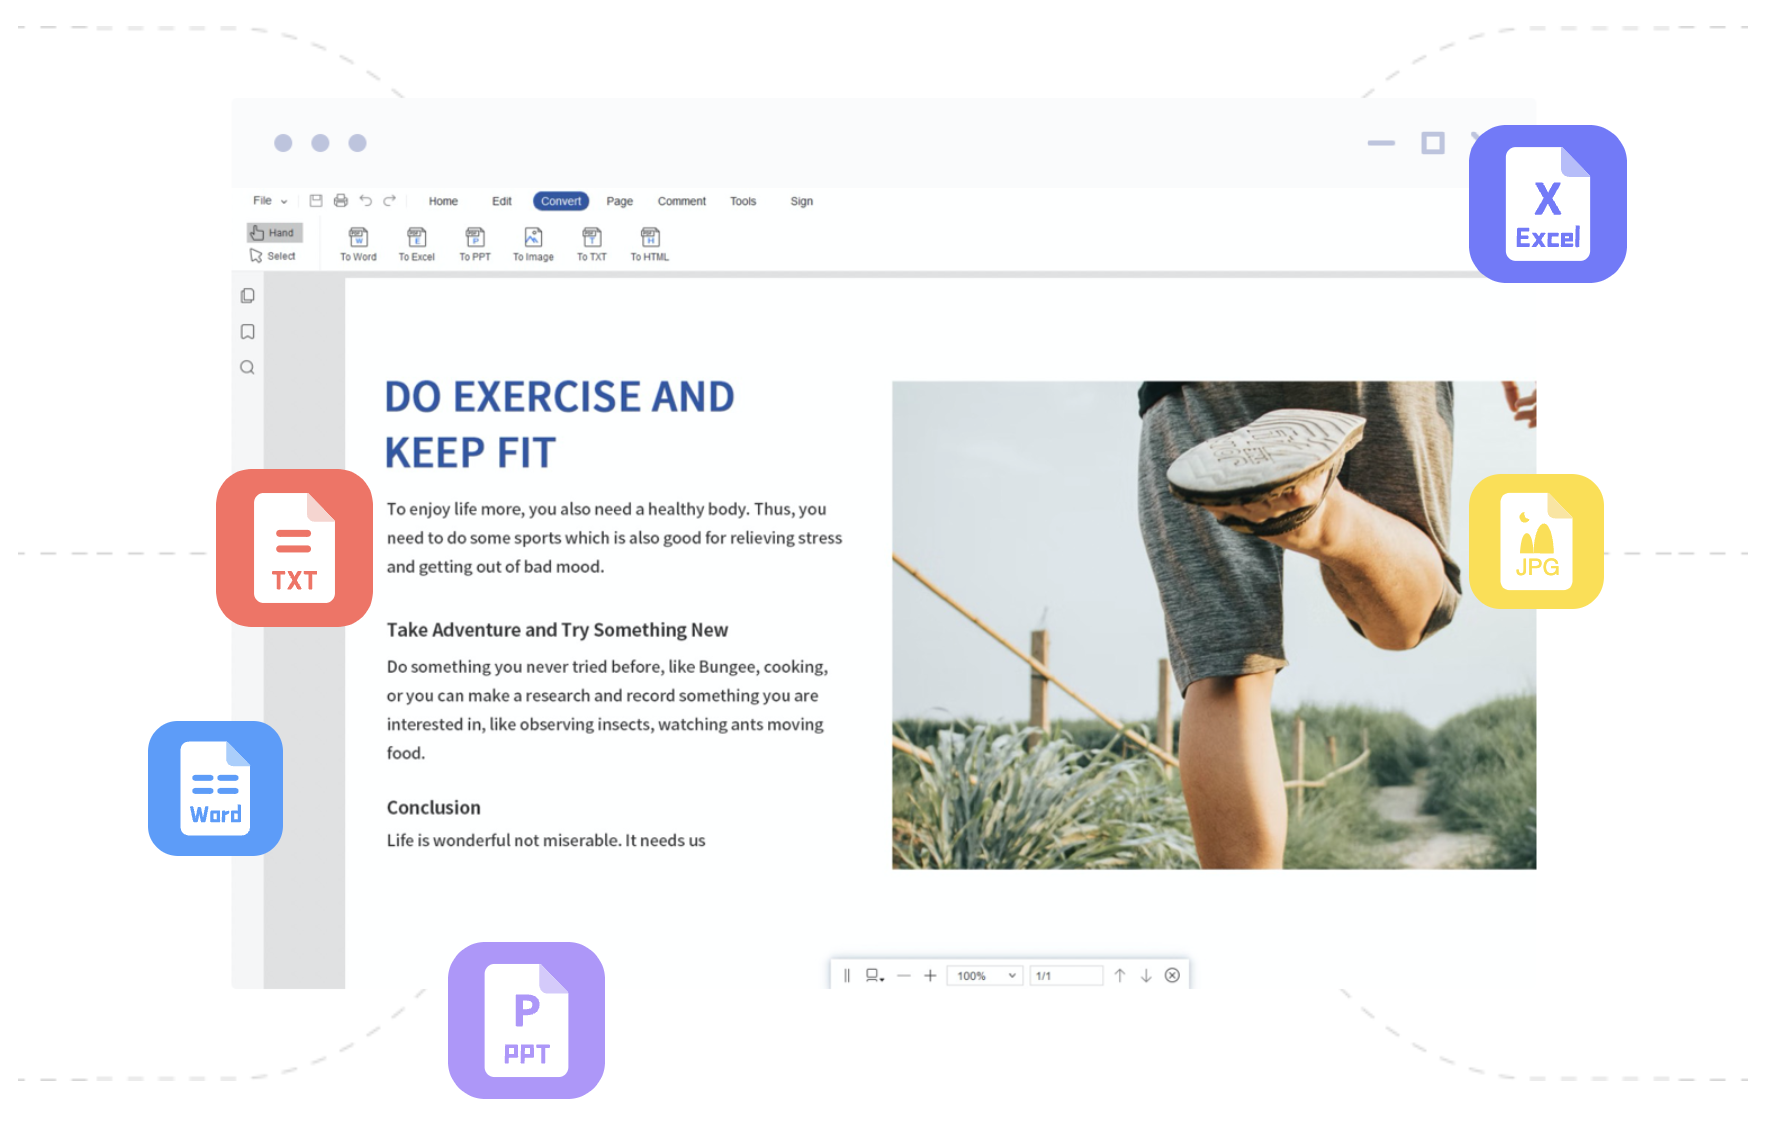1776x1128 pixels.
Task: Show the bookmarks panel in the sidebar
Action: [x=248, y=332]
